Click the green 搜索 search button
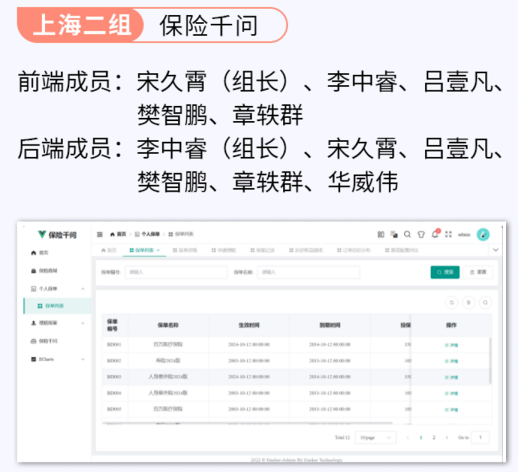This screenshot has width=518, height=473. coord(445,272)
